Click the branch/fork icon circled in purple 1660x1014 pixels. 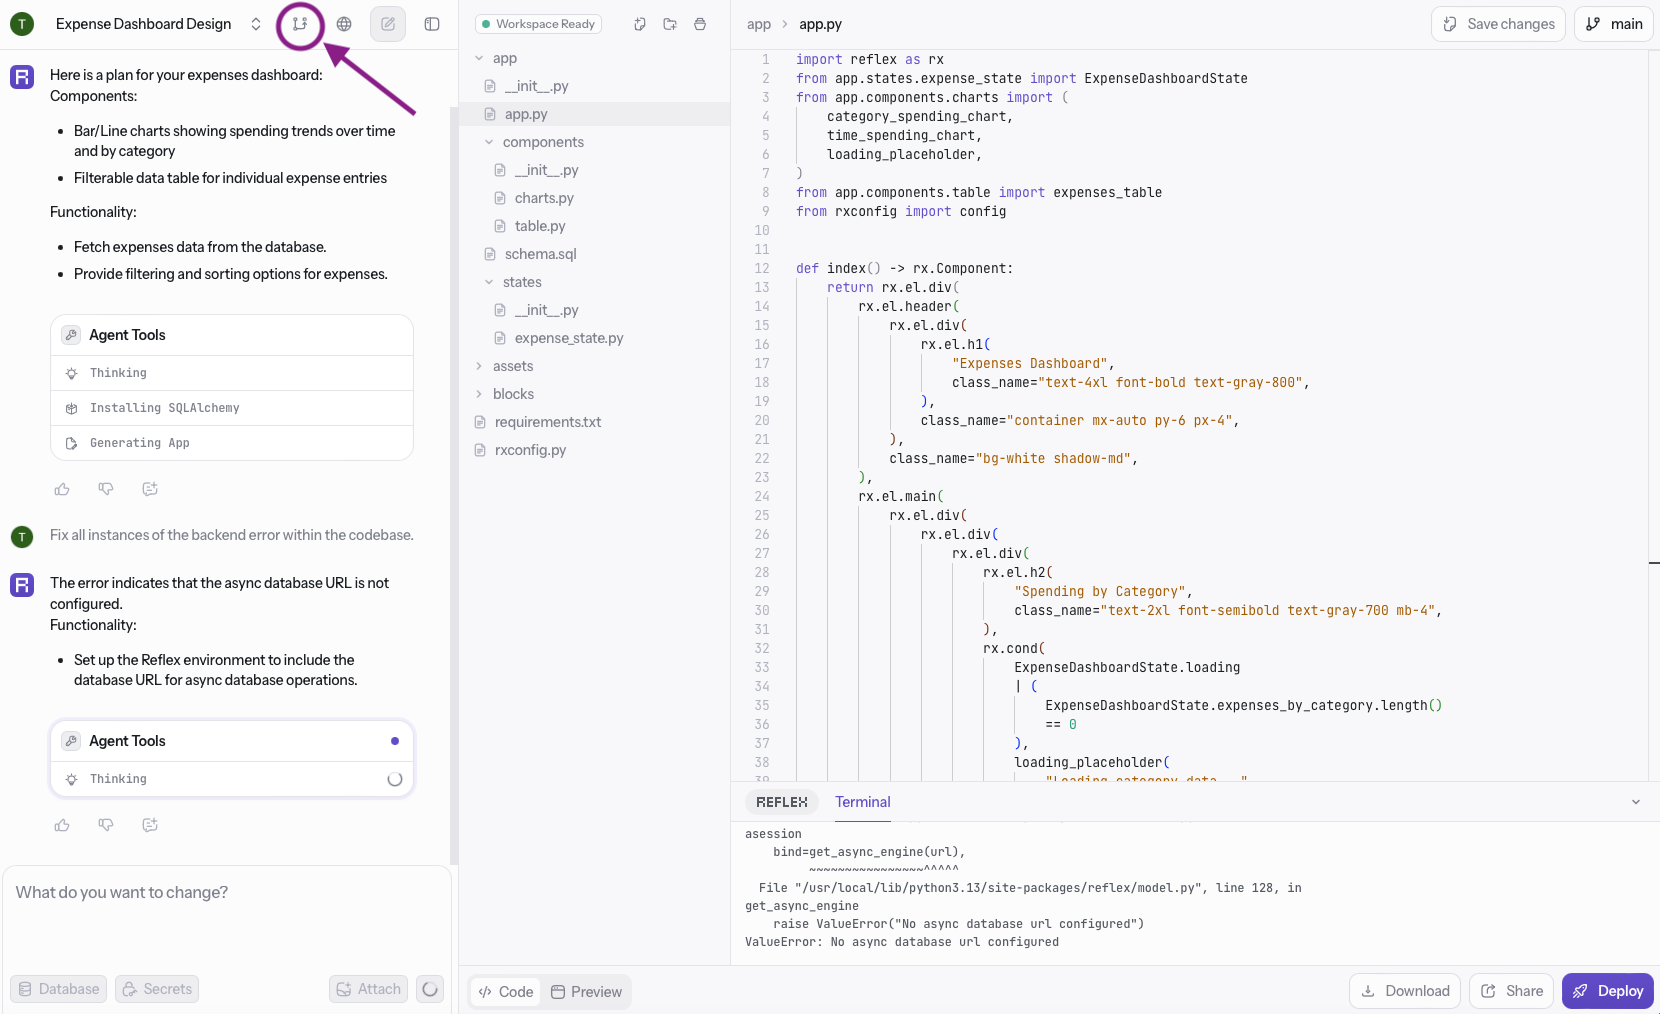click(300, 24)
